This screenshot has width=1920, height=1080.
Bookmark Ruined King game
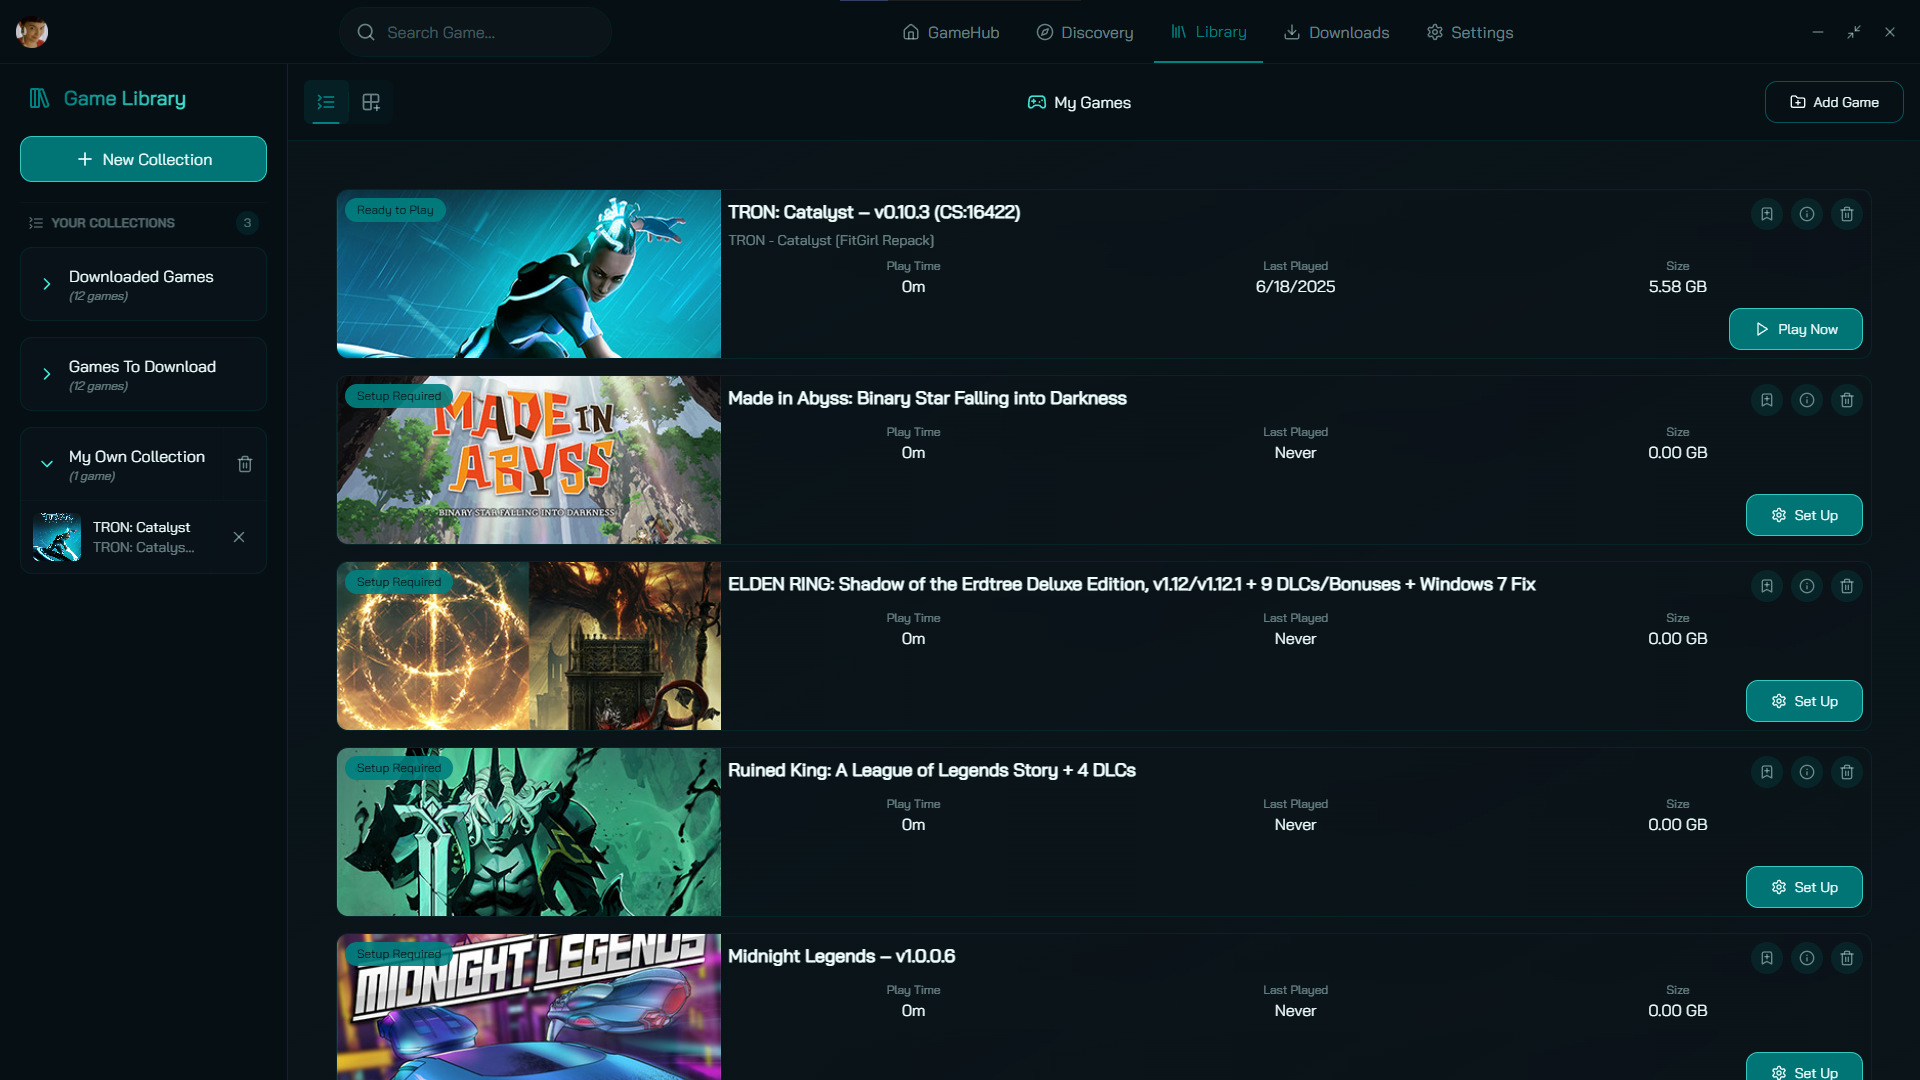pyautogui.click(x=1767, y=772)
